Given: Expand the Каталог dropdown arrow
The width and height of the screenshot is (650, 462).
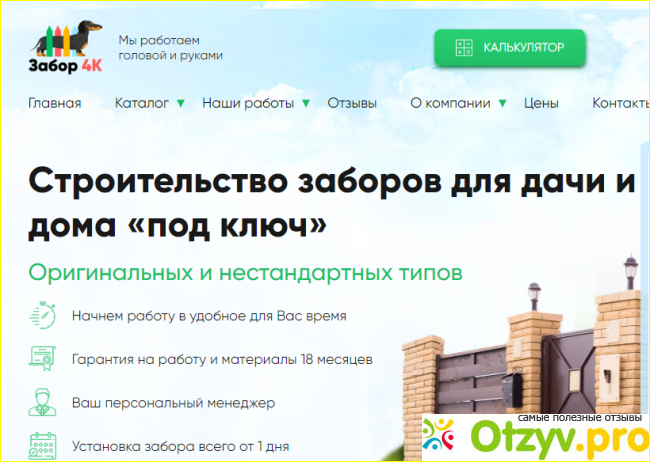Looking at the screenshot, I should [x=180, y=103].
